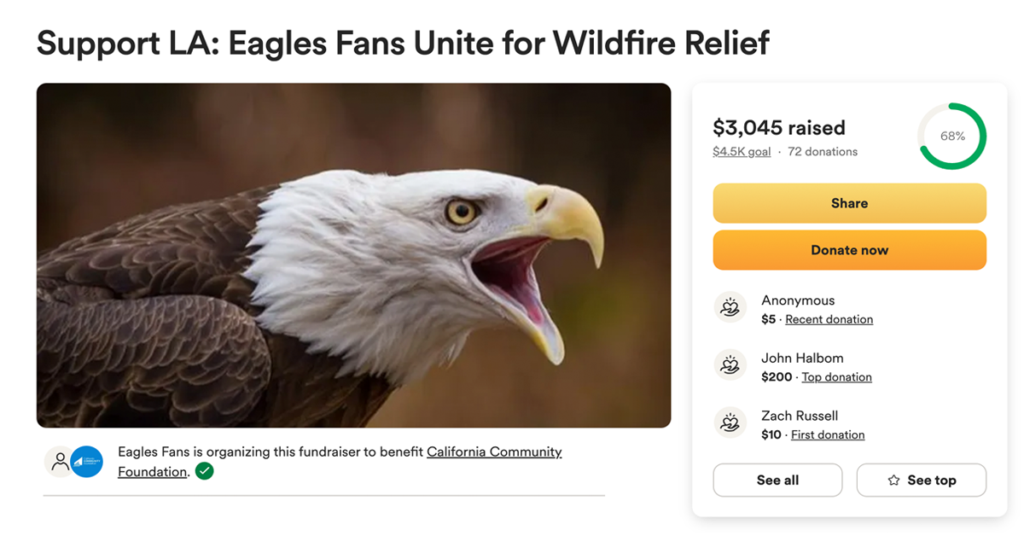Screen dimensions: 1024x536
Task: Click the donation icon beside John Halbom
Action: [731, 365]
